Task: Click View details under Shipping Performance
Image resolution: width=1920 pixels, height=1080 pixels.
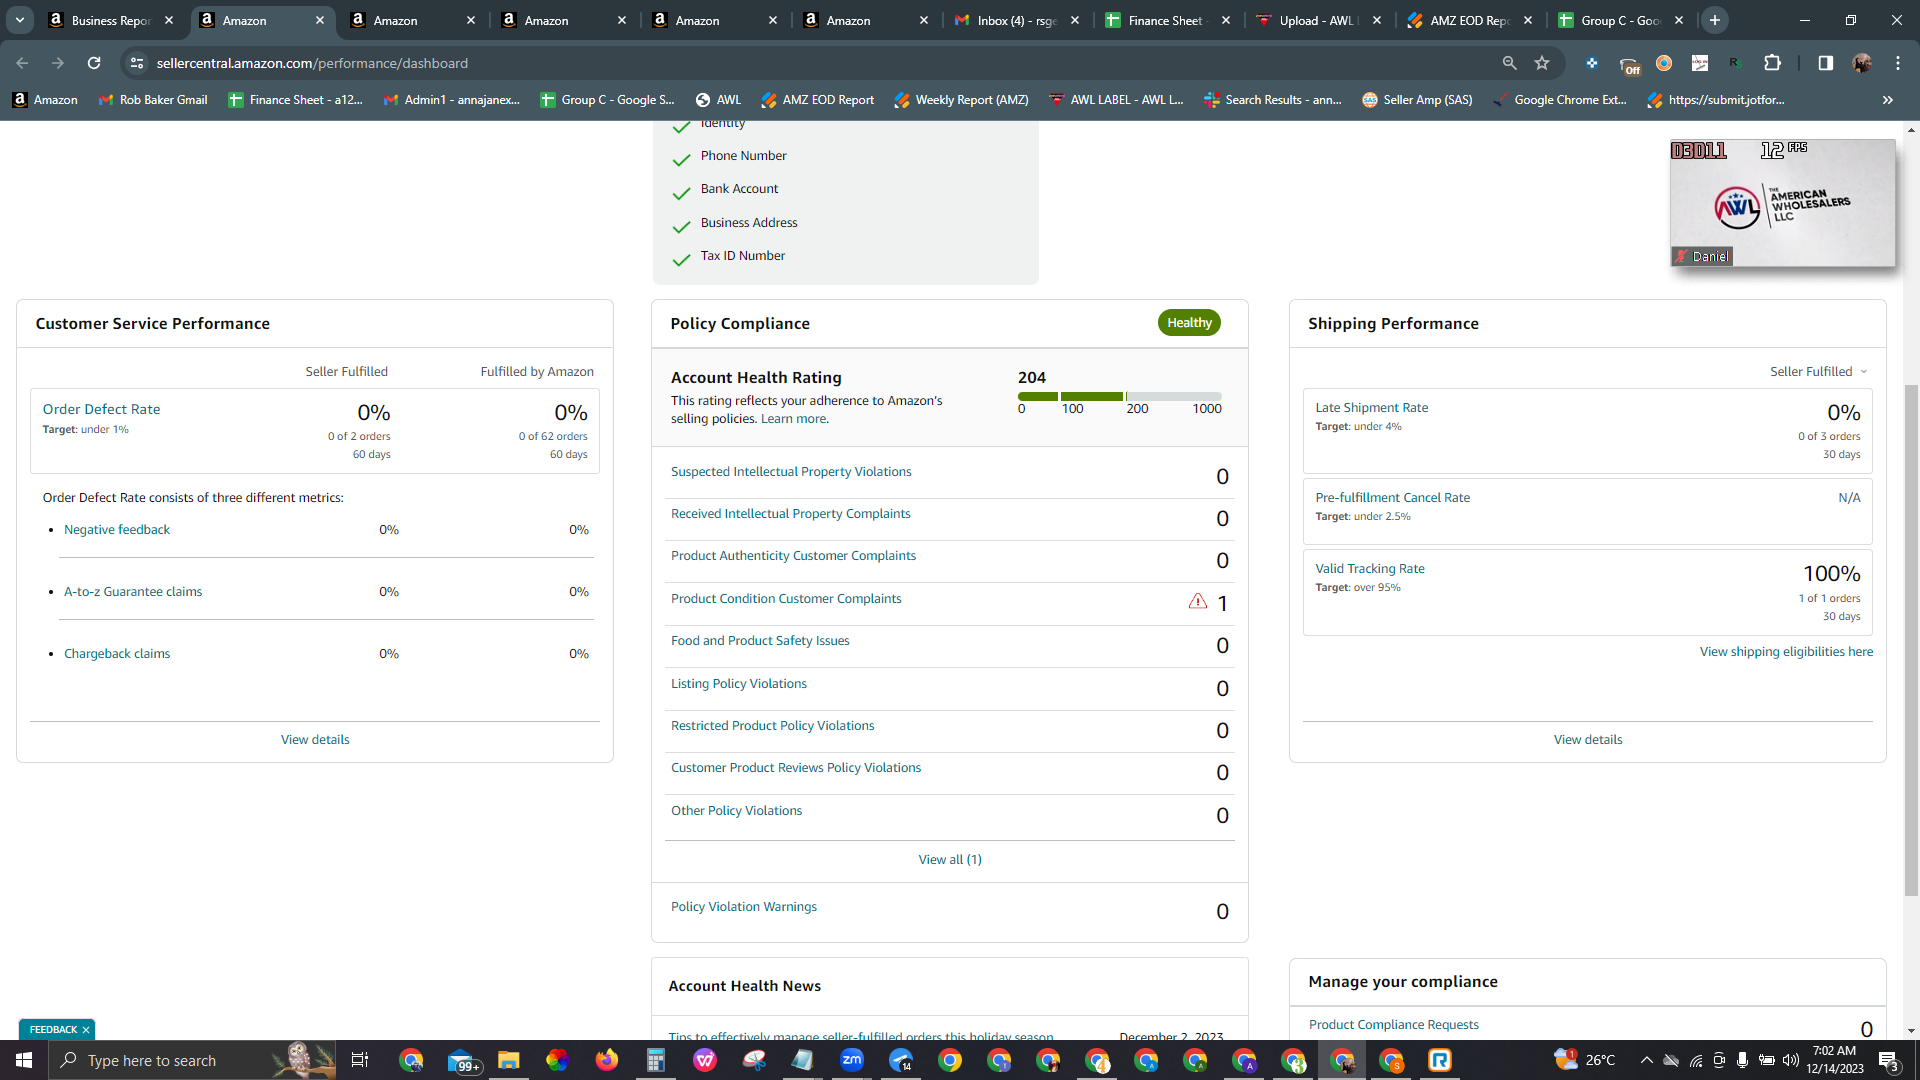Action: (1588, 740)
